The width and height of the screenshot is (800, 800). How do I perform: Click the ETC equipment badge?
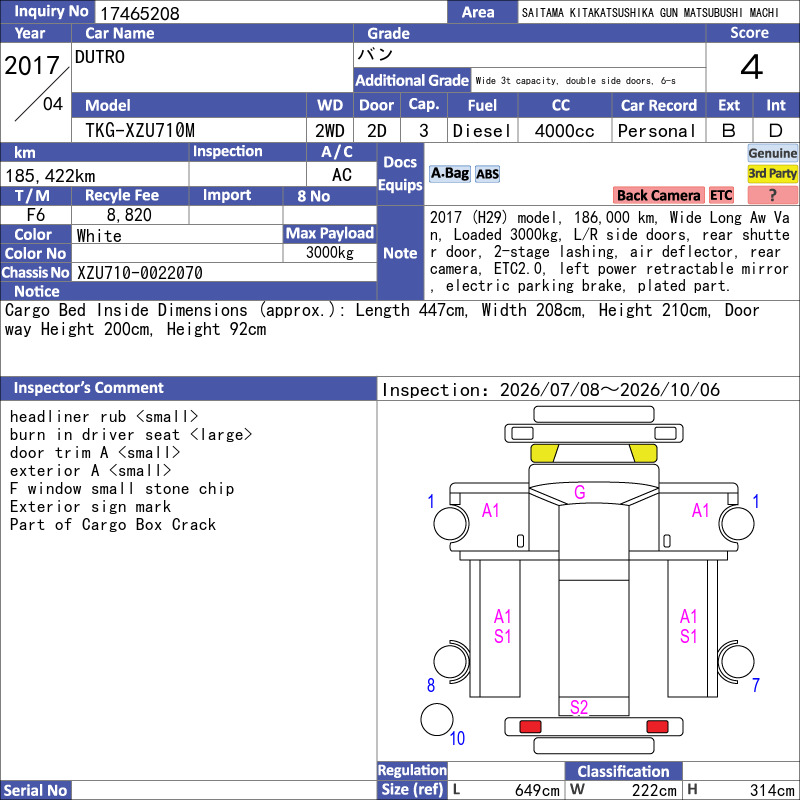[721, 195]
